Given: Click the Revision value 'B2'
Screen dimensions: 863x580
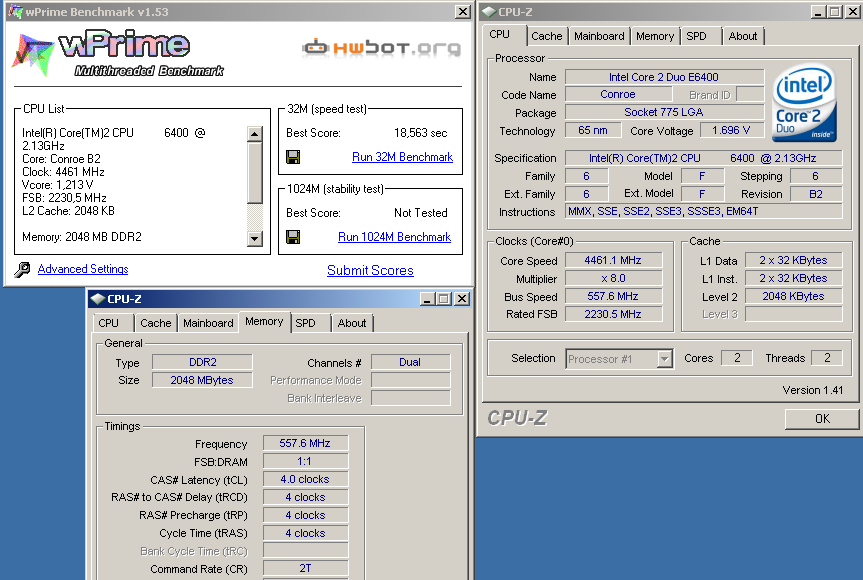Looking at the screenshot, I should pos(816,194).
